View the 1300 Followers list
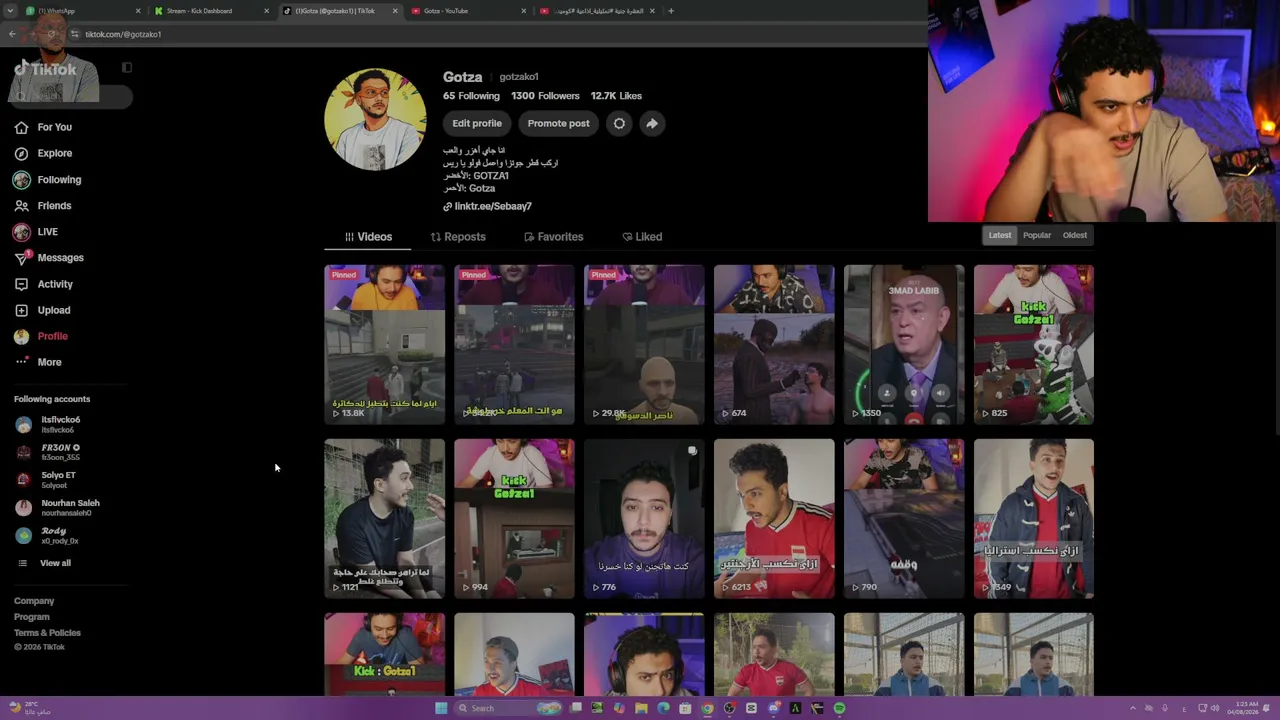 tap(545, 96)
